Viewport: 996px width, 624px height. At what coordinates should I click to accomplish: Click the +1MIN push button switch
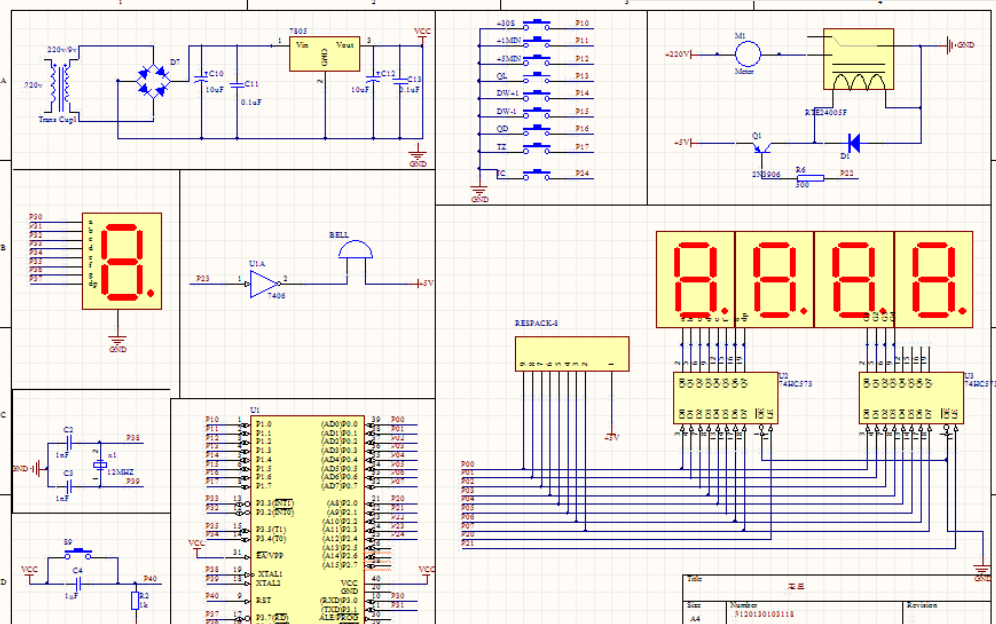[537, 42]
